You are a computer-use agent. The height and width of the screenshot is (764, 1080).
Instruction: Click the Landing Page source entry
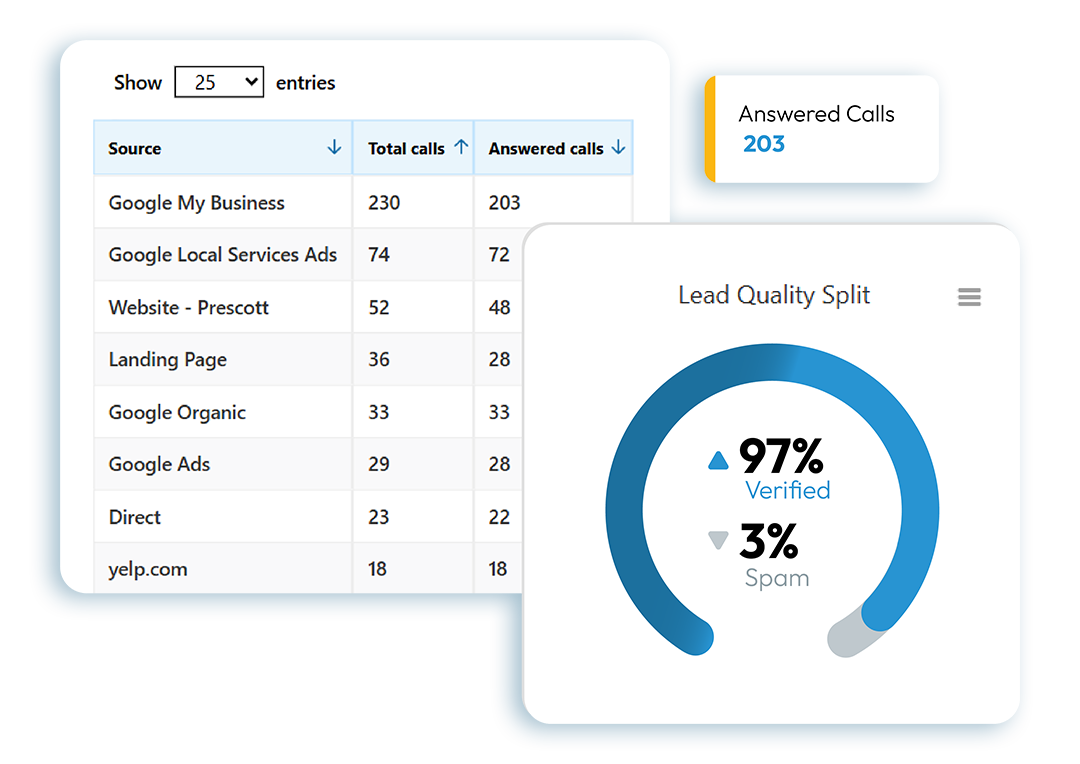coord(168,360)
